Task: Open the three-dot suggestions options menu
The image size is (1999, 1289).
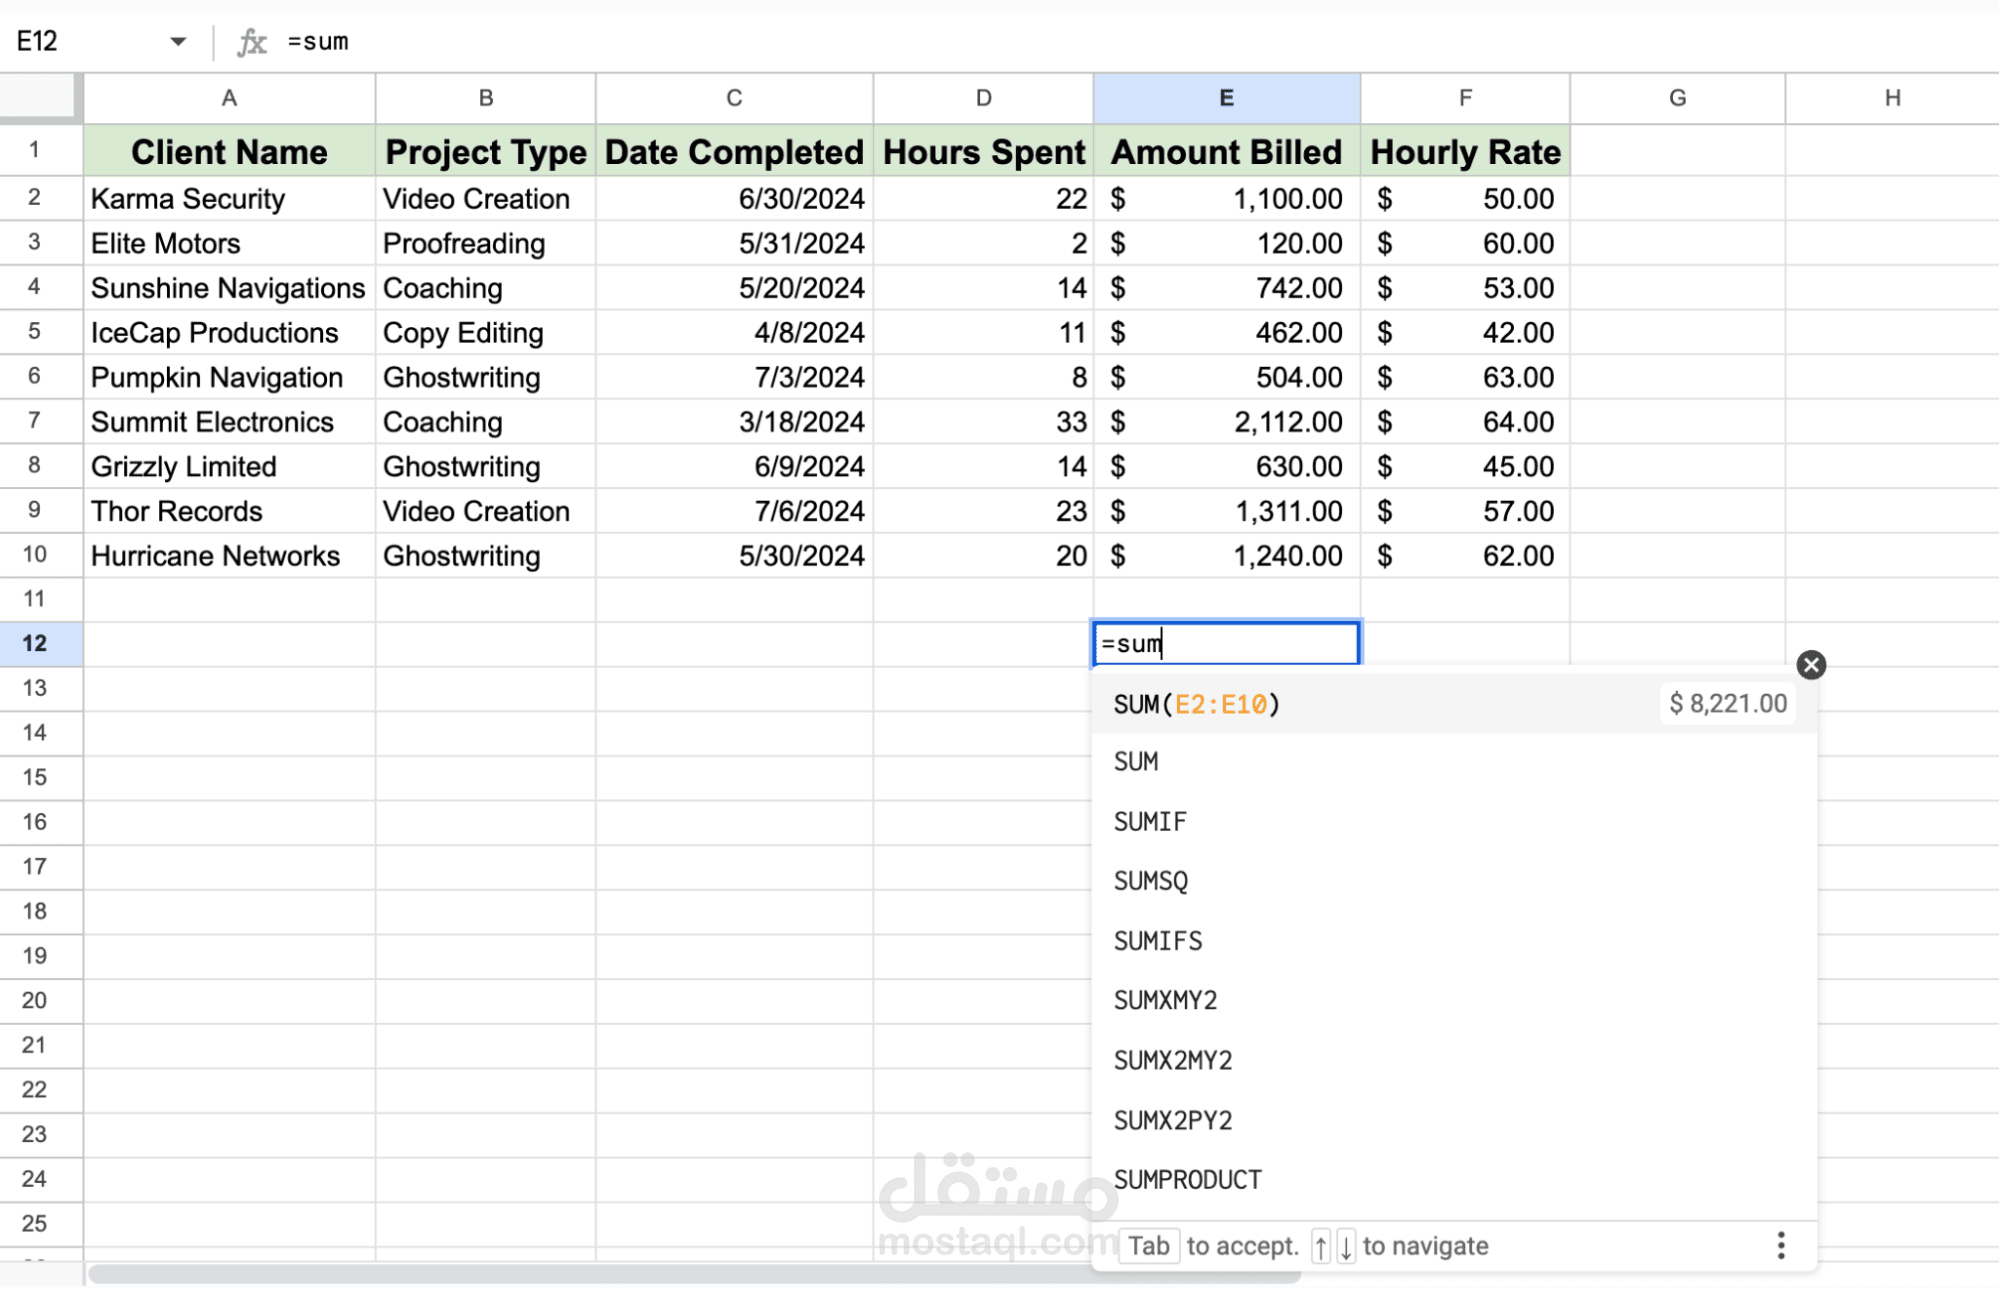Action: click(x=1781, y=1246)
